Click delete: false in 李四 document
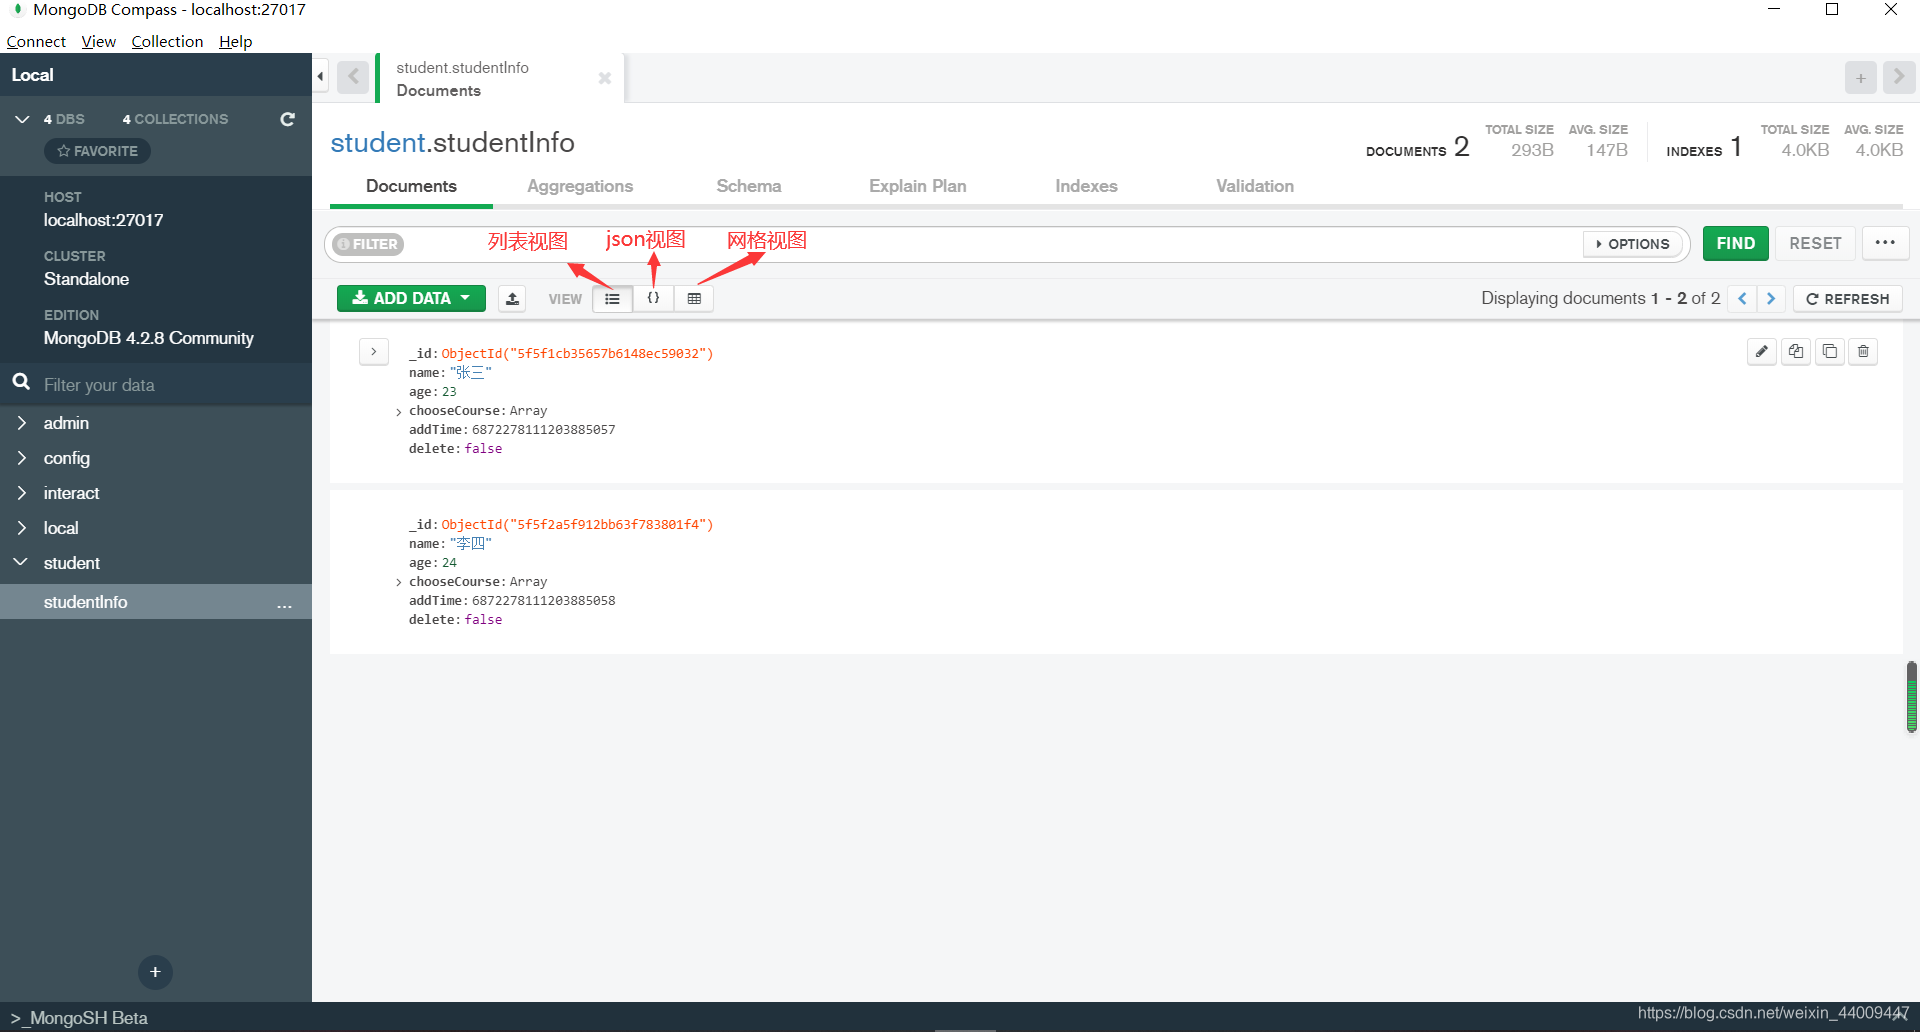Image resolution: width=1920 pixels, height=1032 pixels. tap(455, 620)
